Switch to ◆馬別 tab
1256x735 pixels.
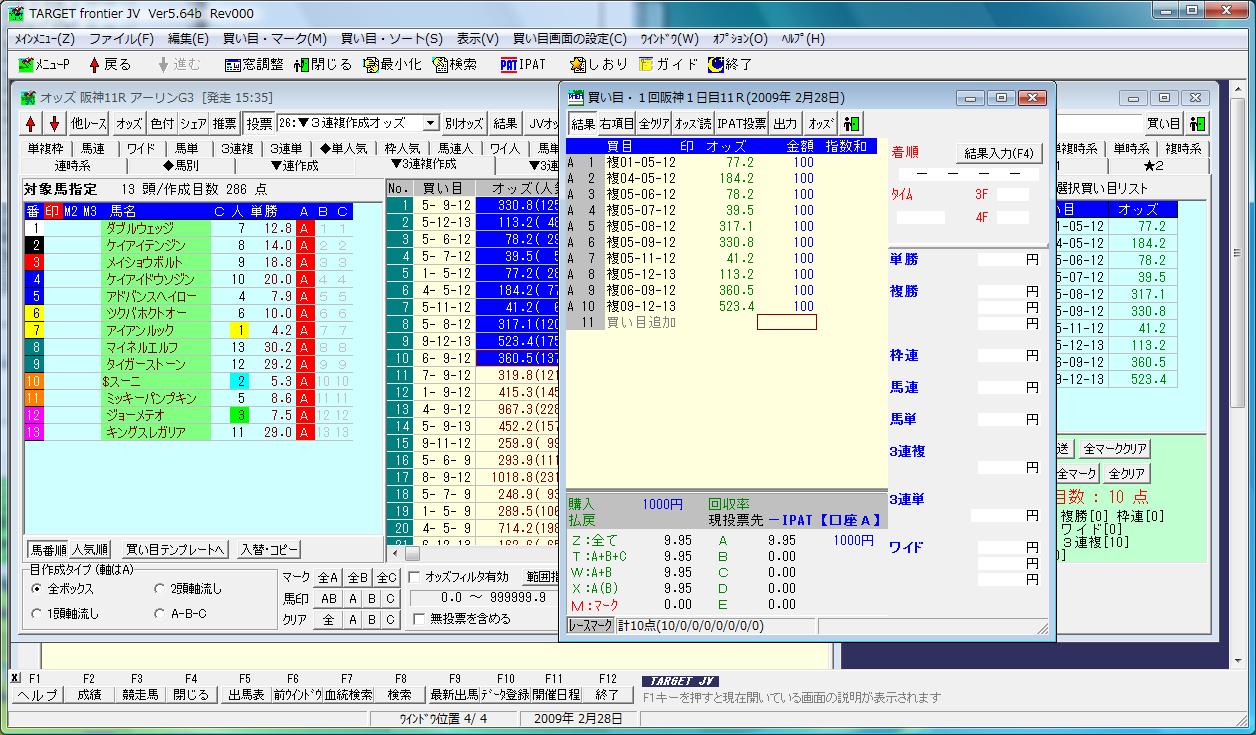pyautogui.click(x=180, y=166)
